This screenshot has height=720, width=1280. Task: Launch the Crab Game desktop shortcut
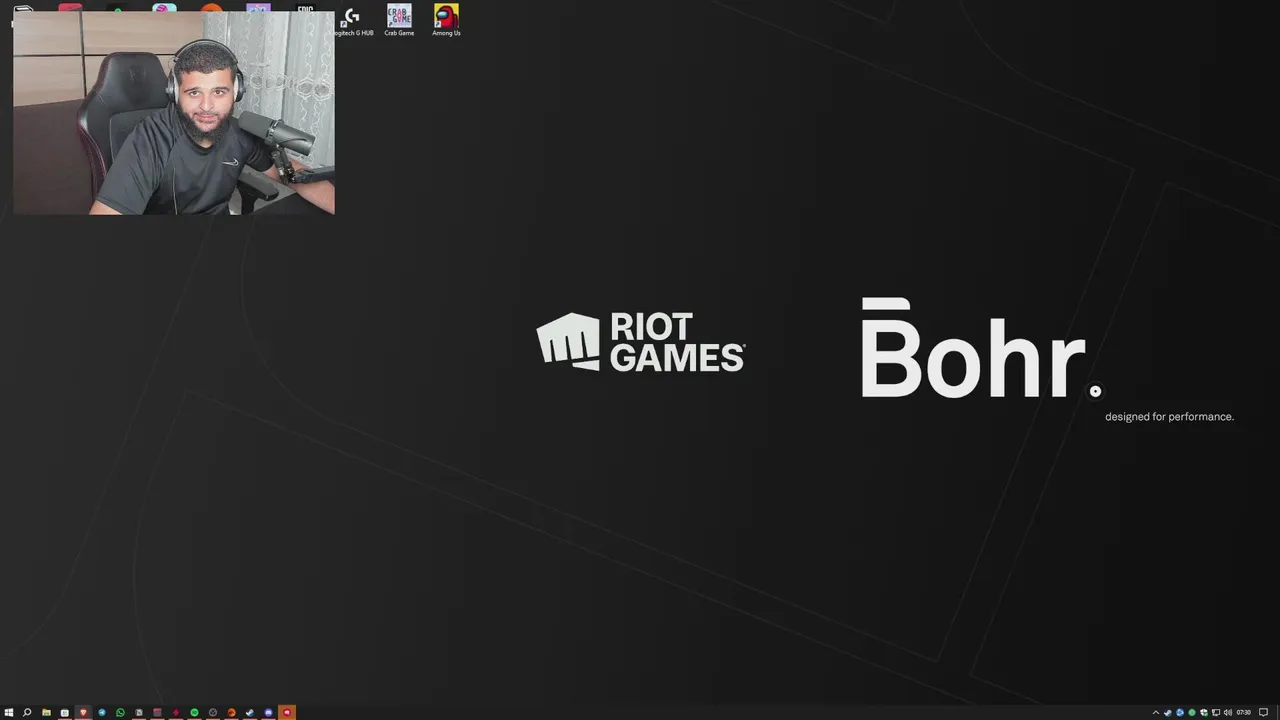pyautogui.click(x=399, y=21)
